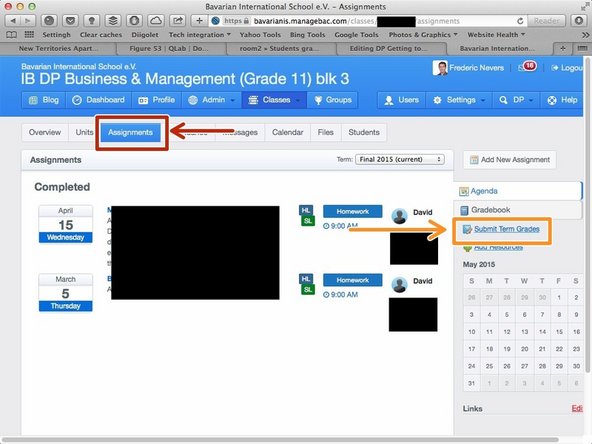Click the vertical page scrollbar
The height and width of the screenshot is (444, 592).
click(587, 215)
